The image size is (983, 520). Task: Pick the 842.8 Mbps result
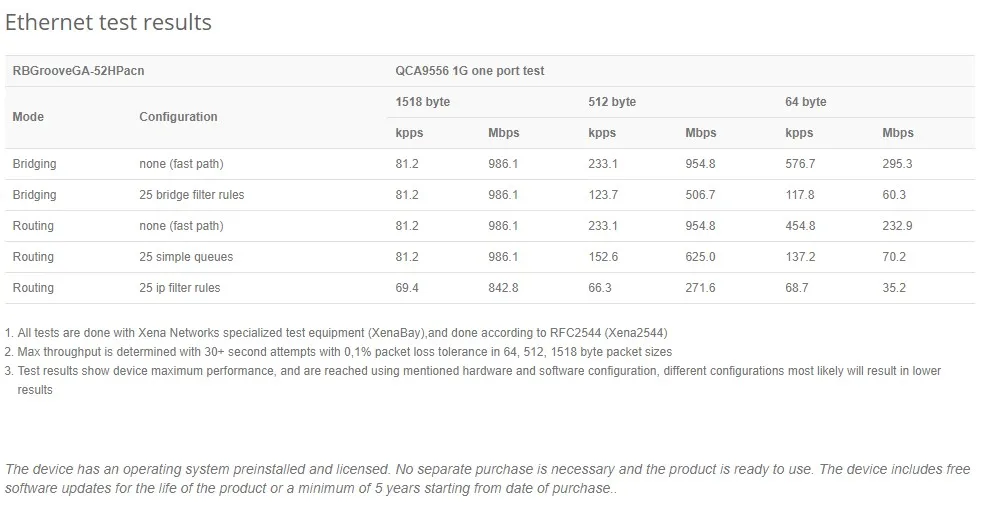(x=503, y=288)
